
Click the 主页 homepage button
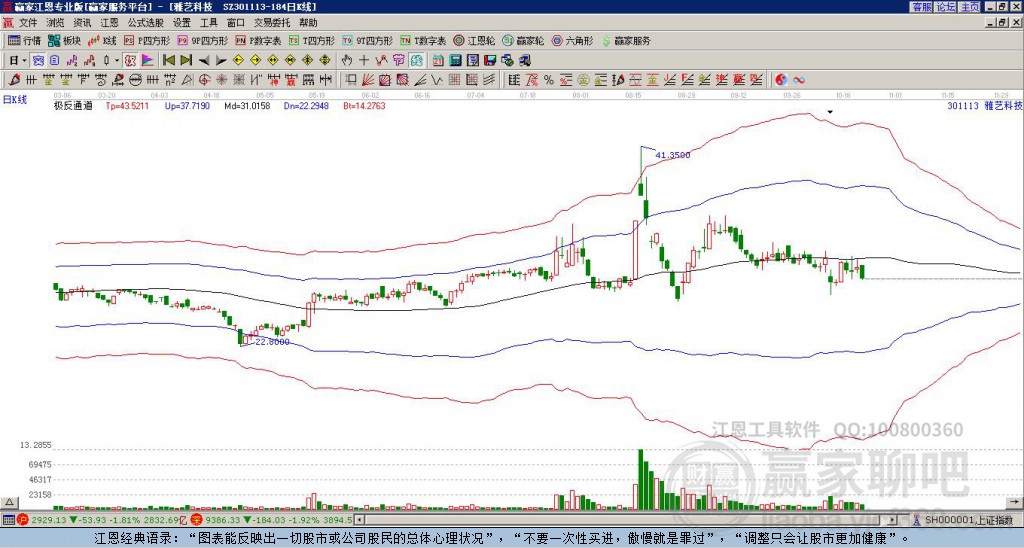pyautogui.click(x=969, y=7)
